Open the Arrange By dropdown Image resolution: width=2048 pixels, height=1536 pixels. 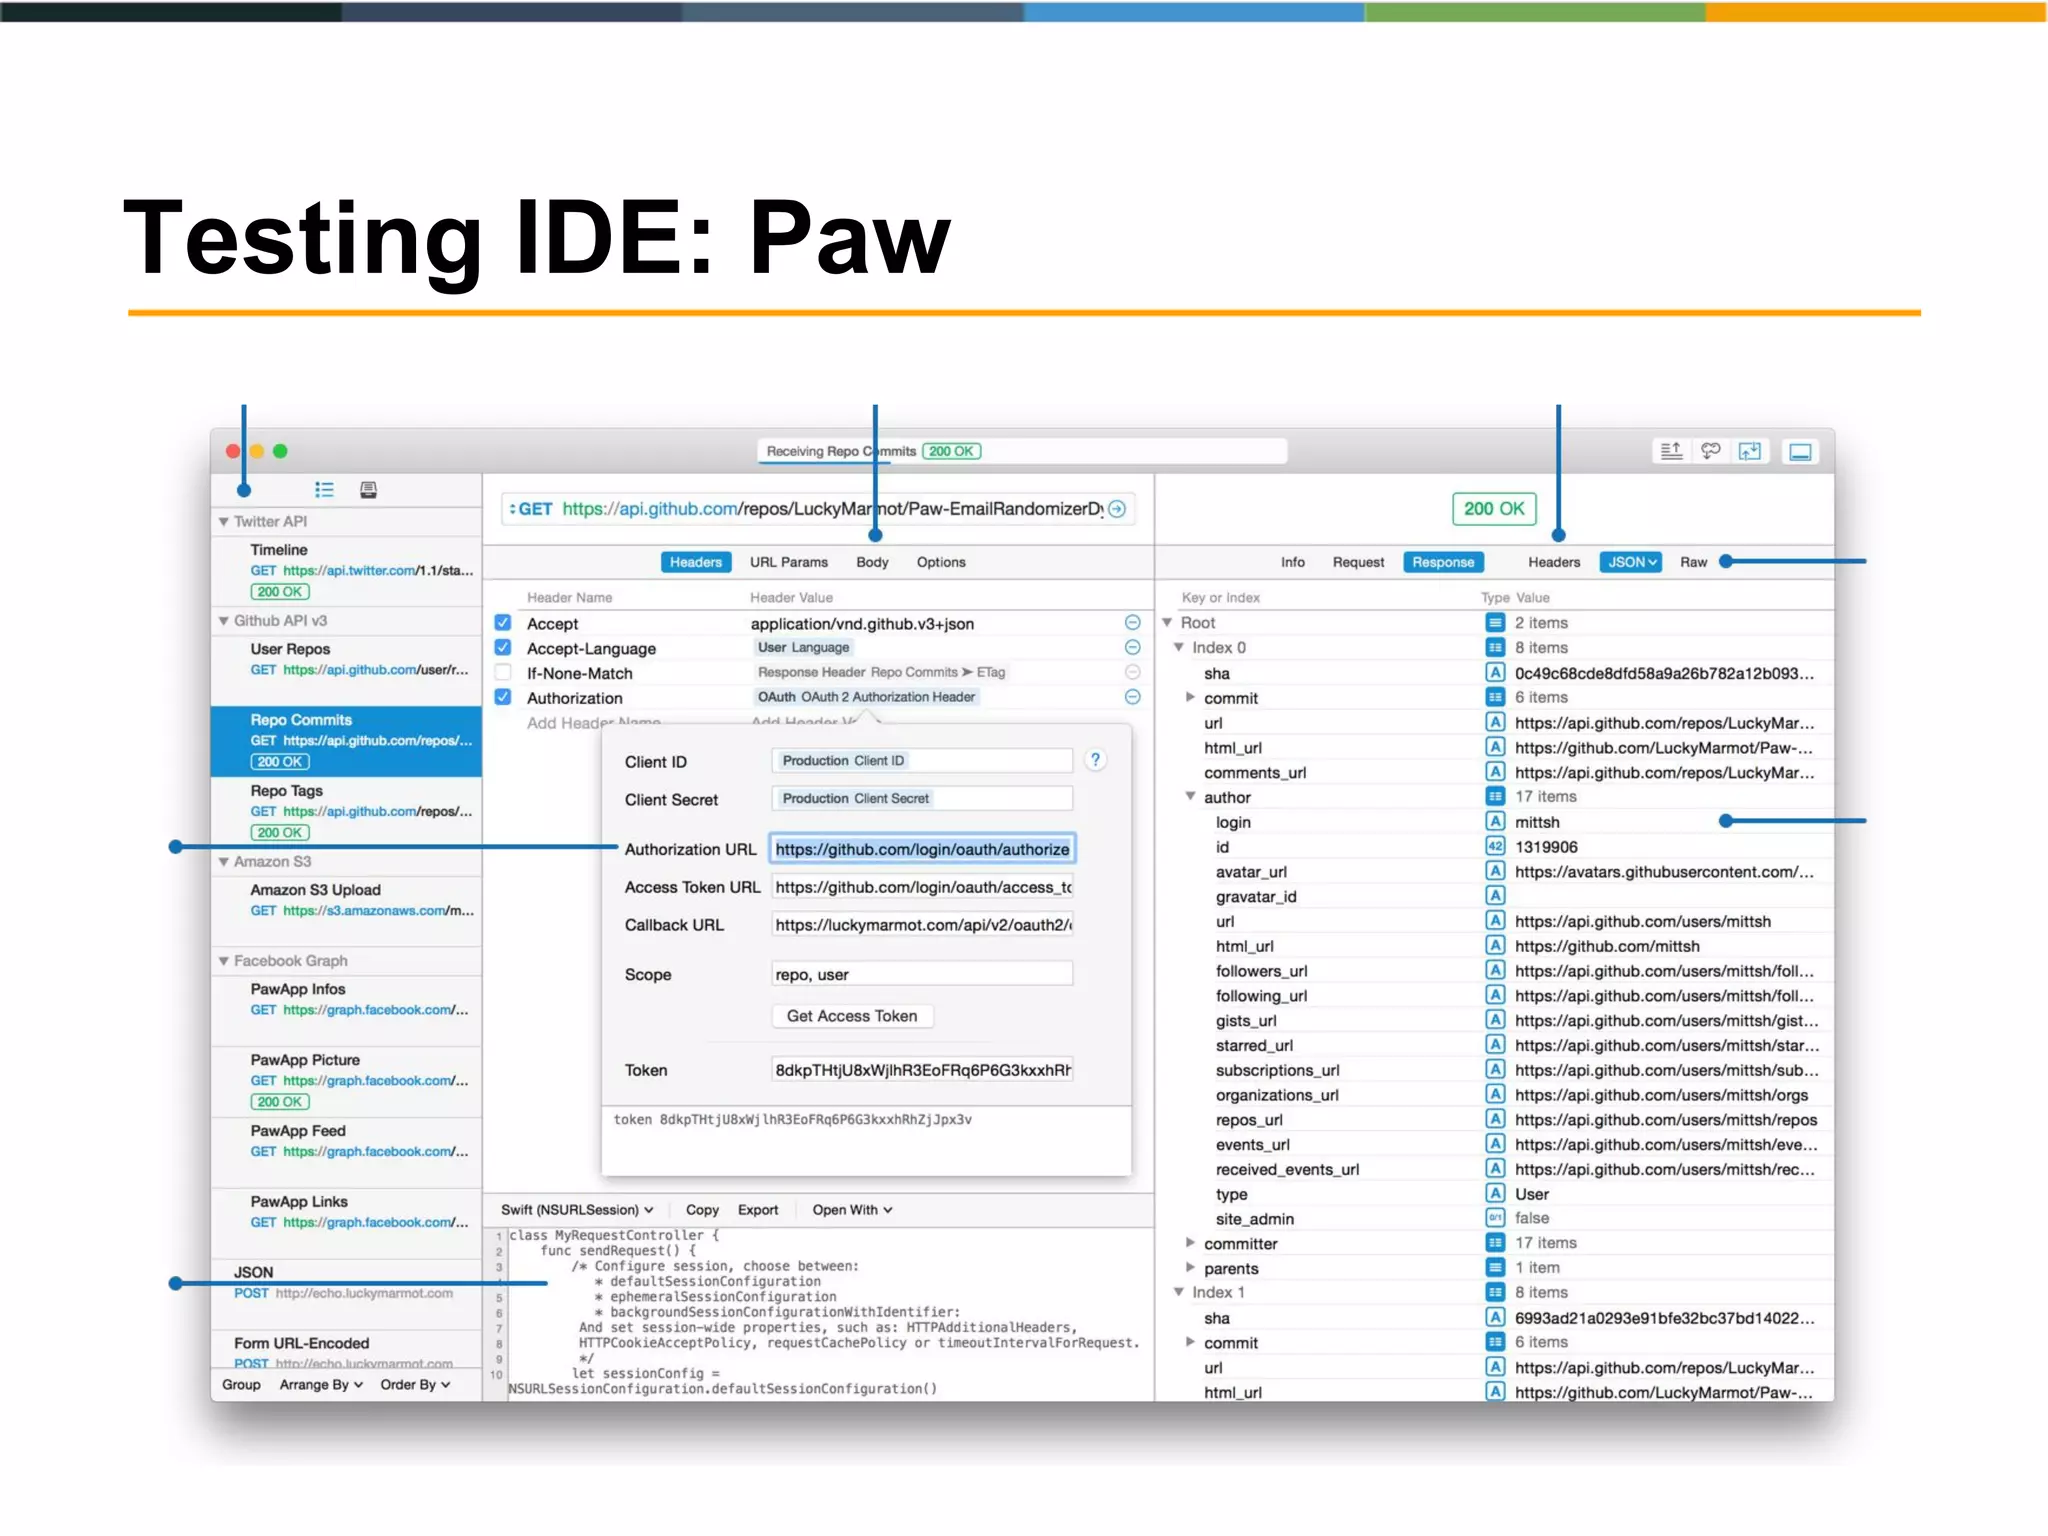click(321, 1385)
